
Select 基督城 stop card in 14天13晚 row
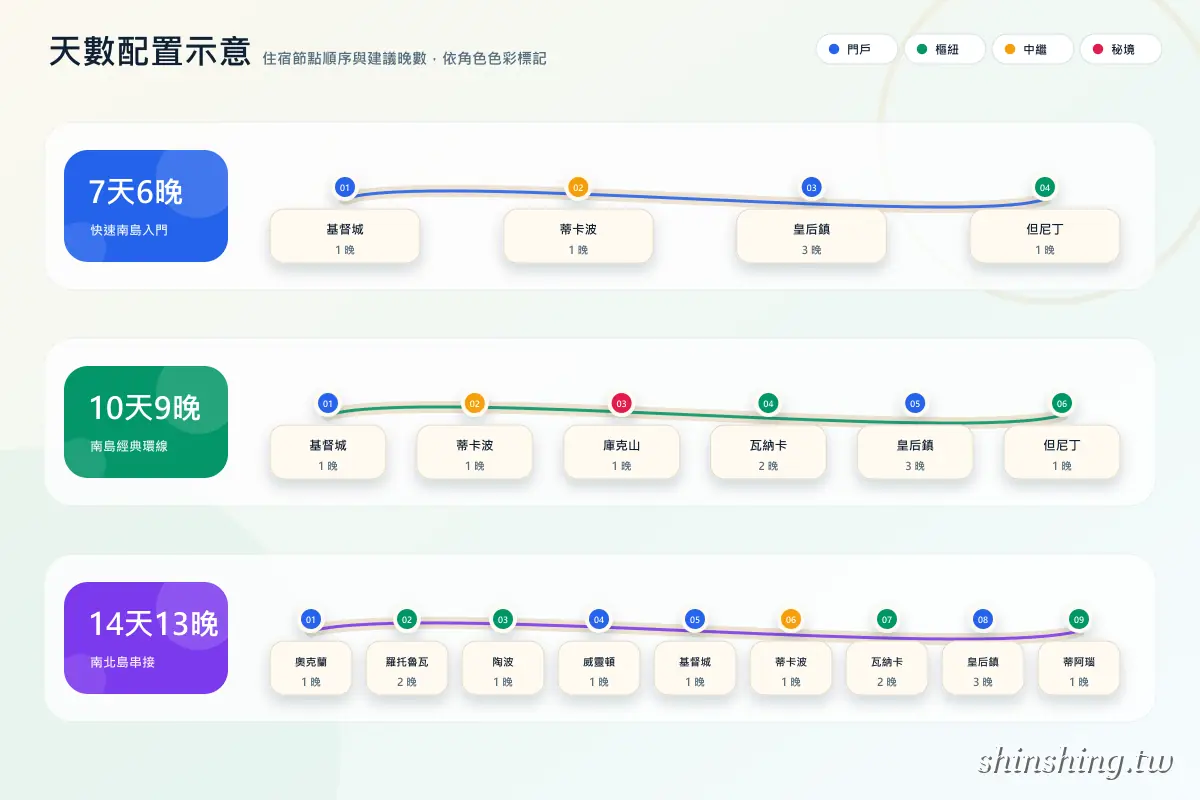695,668
